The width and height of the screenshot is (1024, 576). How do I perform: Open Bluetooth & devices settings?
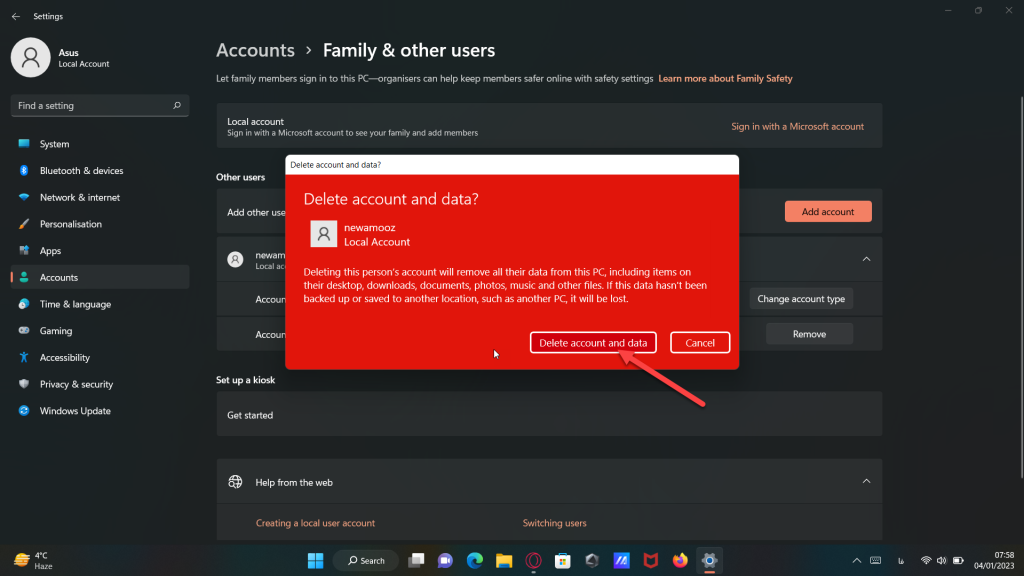(x=81, y=171)
